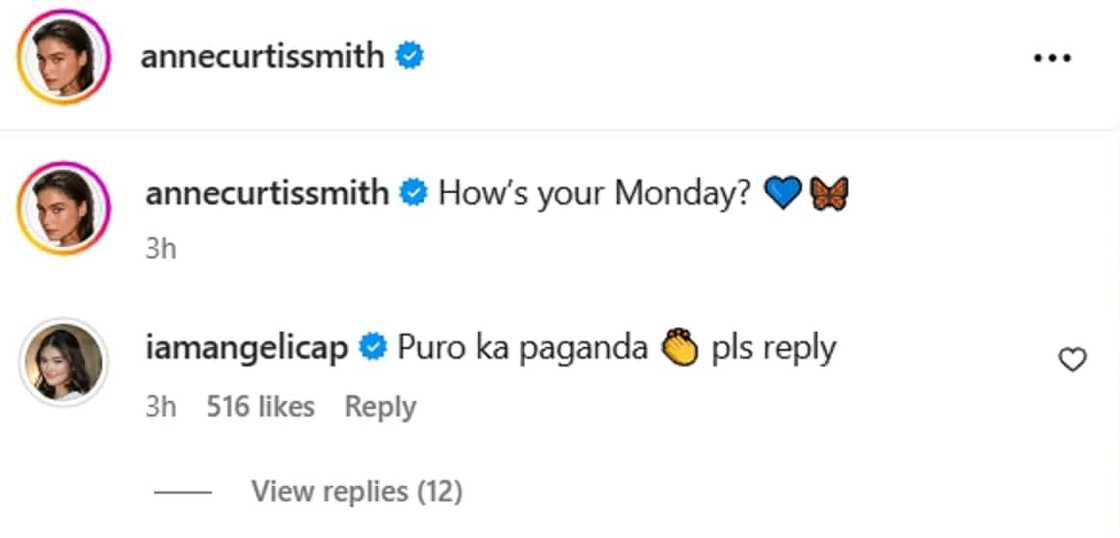The width and height of the screenshot is (1120, 538).
Task: Click the clapping hands emoji in the comment
Action: click(x=680, y=348)
